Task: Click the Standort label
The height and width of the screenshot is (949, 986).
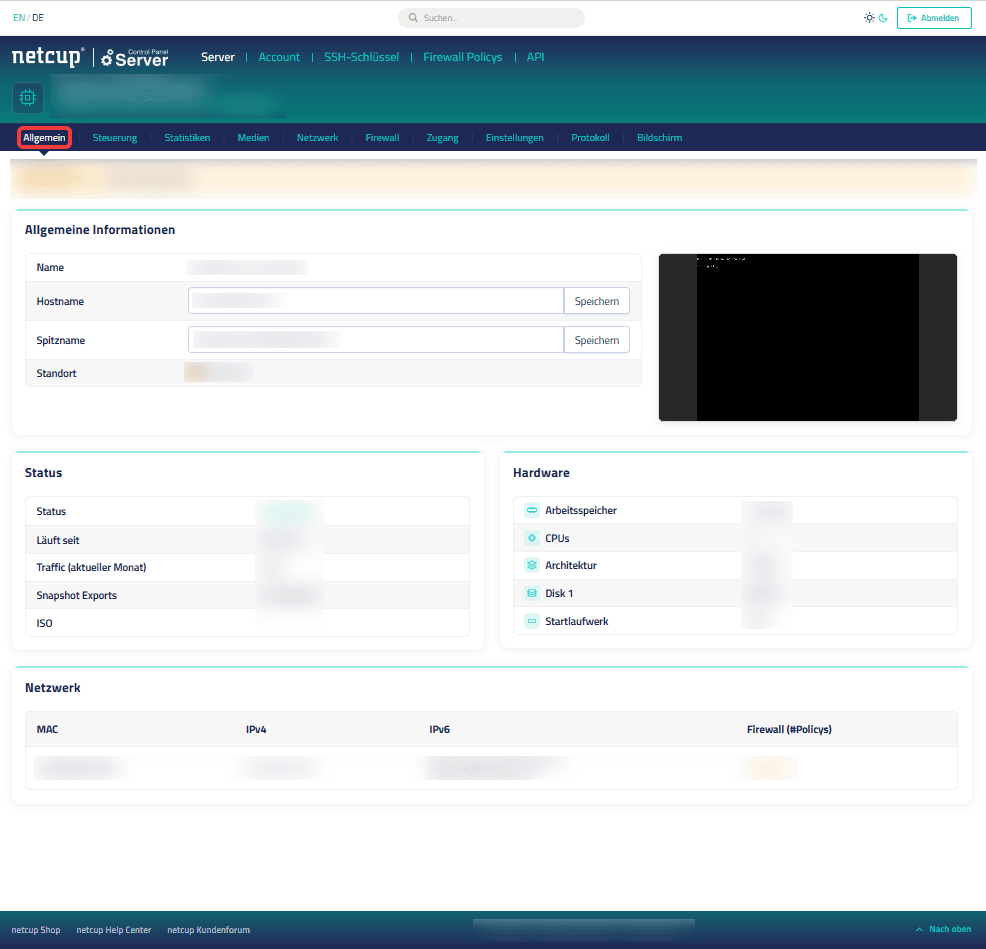Action: tap(57, 373)
